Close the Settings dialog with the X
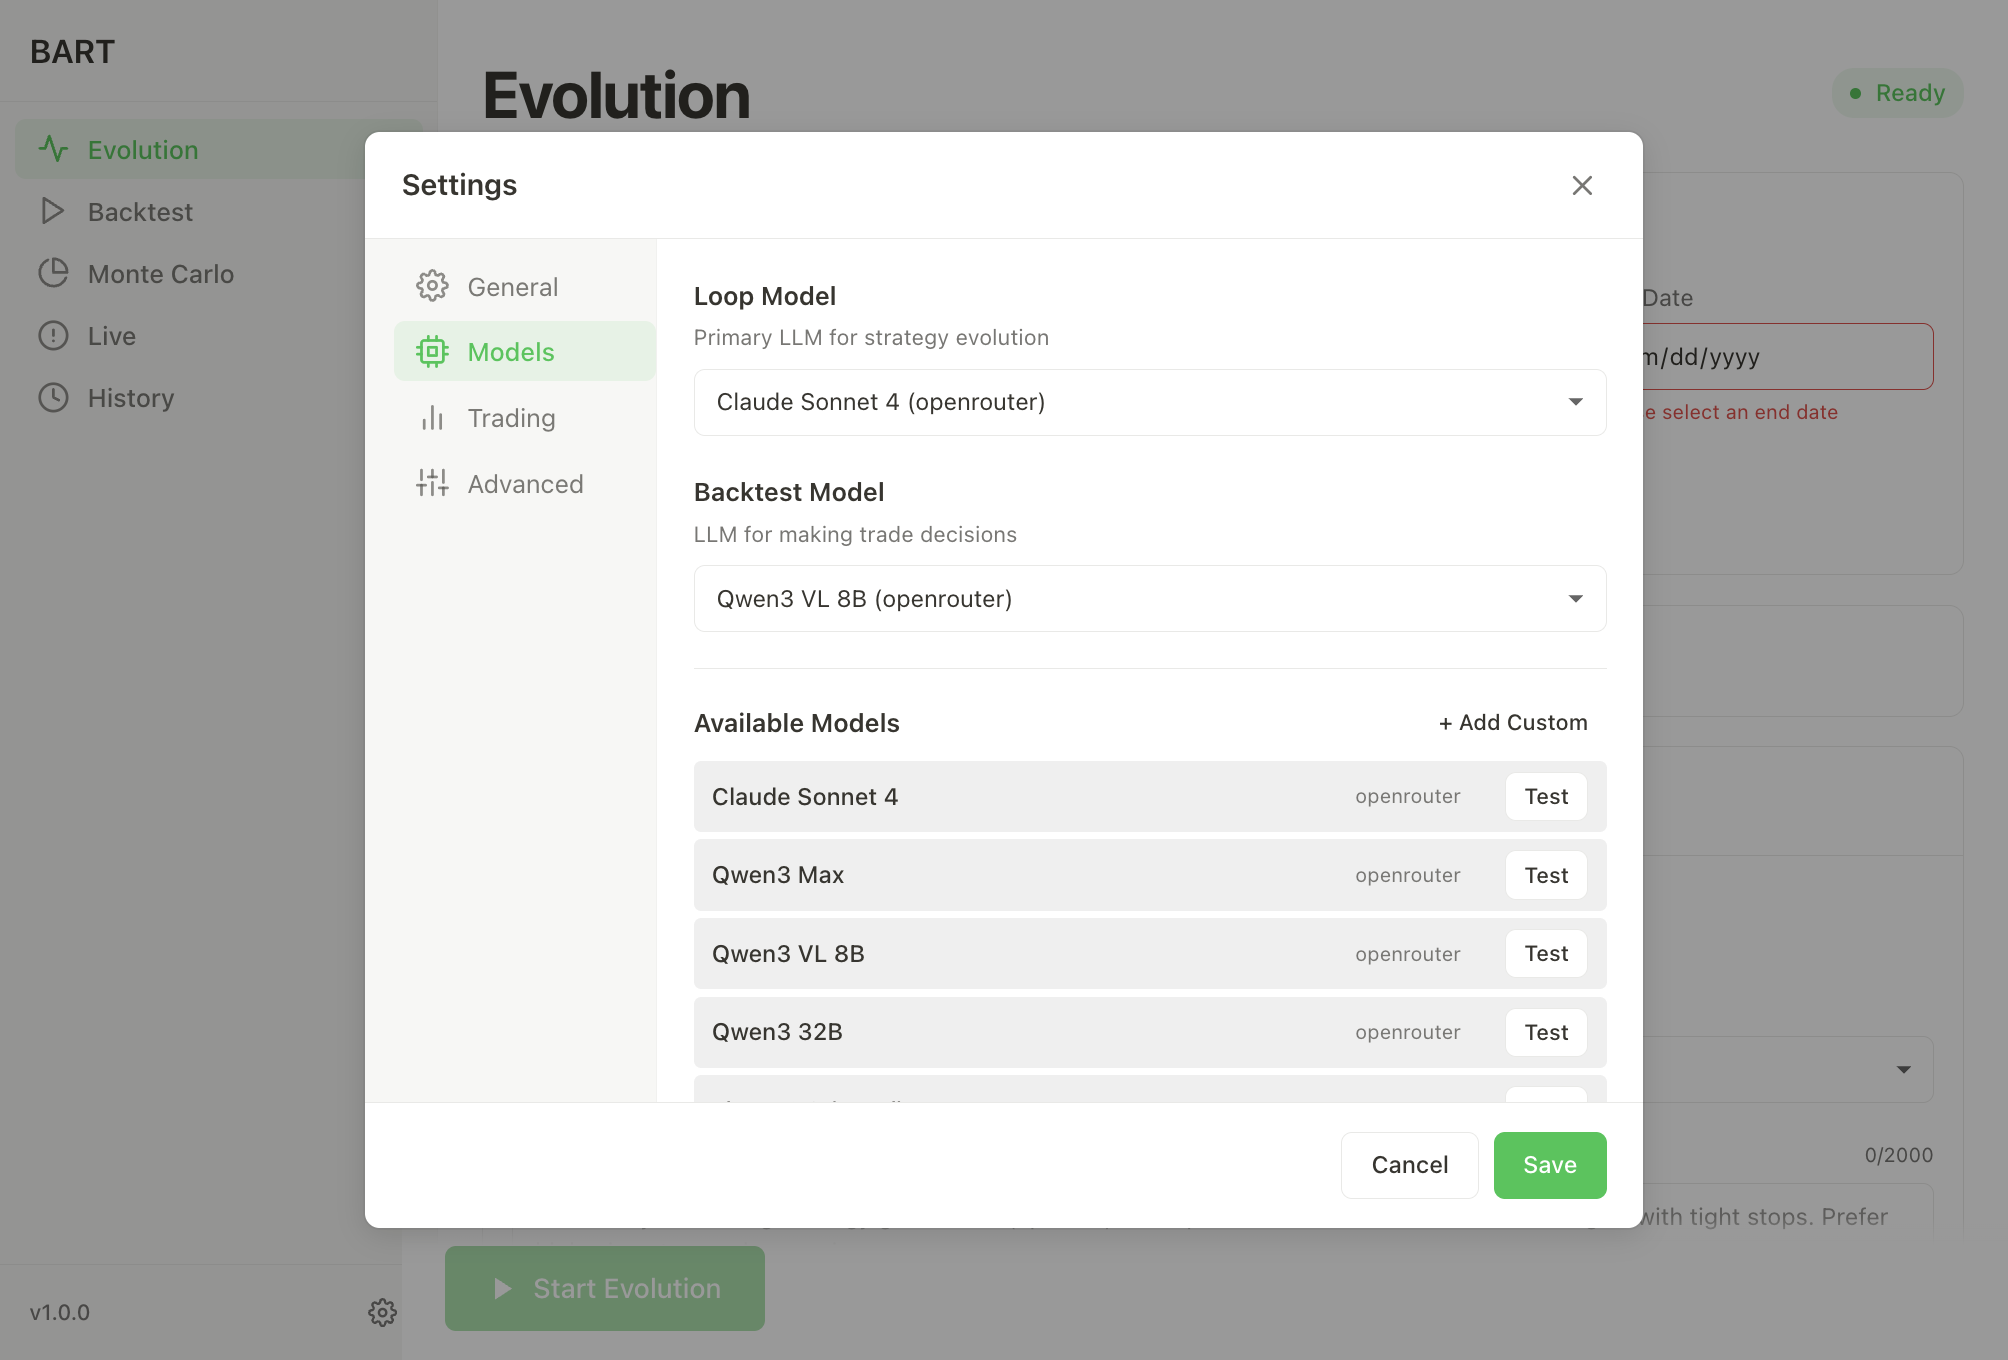The height and width of the screenshot is (1360, 2008). 1581,185
